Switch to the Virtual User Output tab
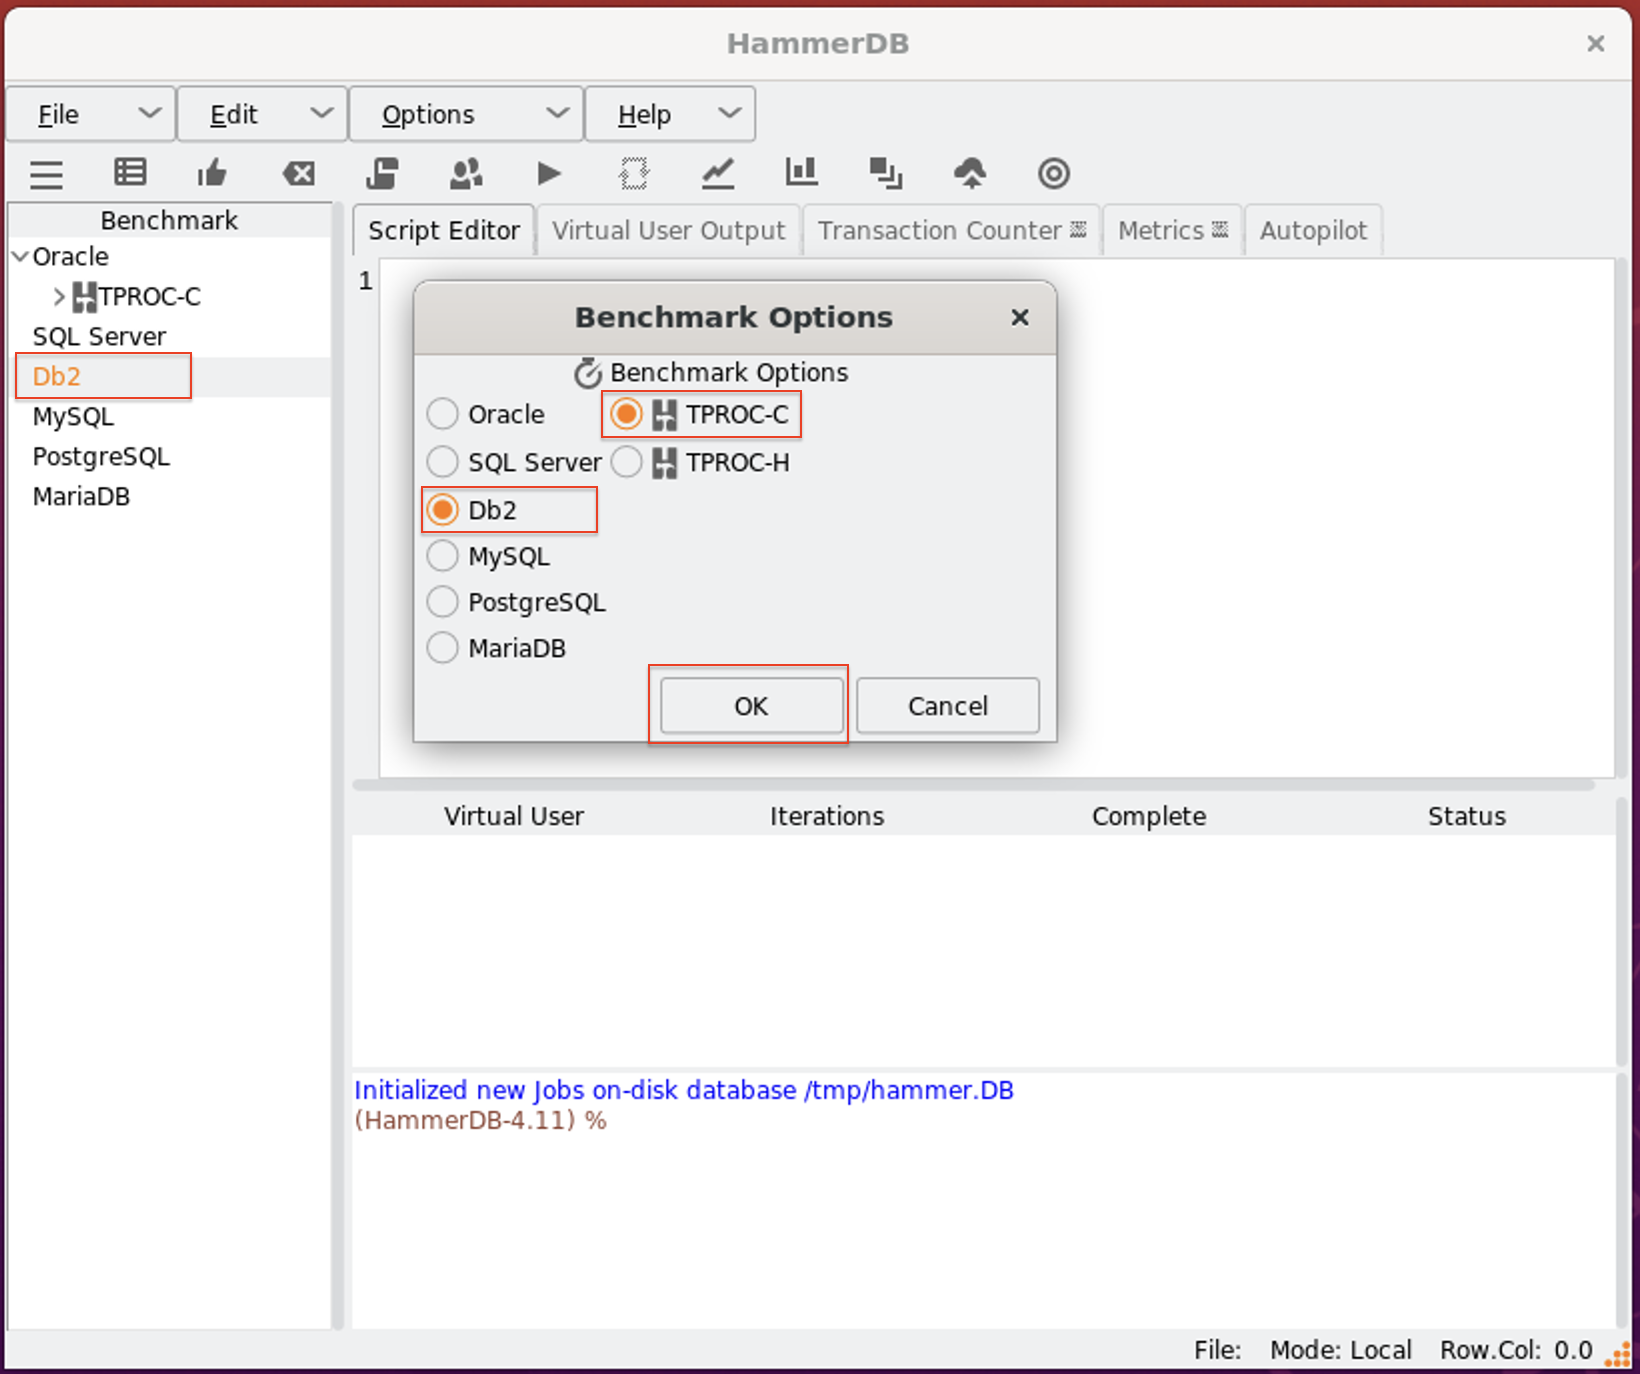Image resolution: width=1640 pixels, height=1374 pixels. (x=669, y=231)
